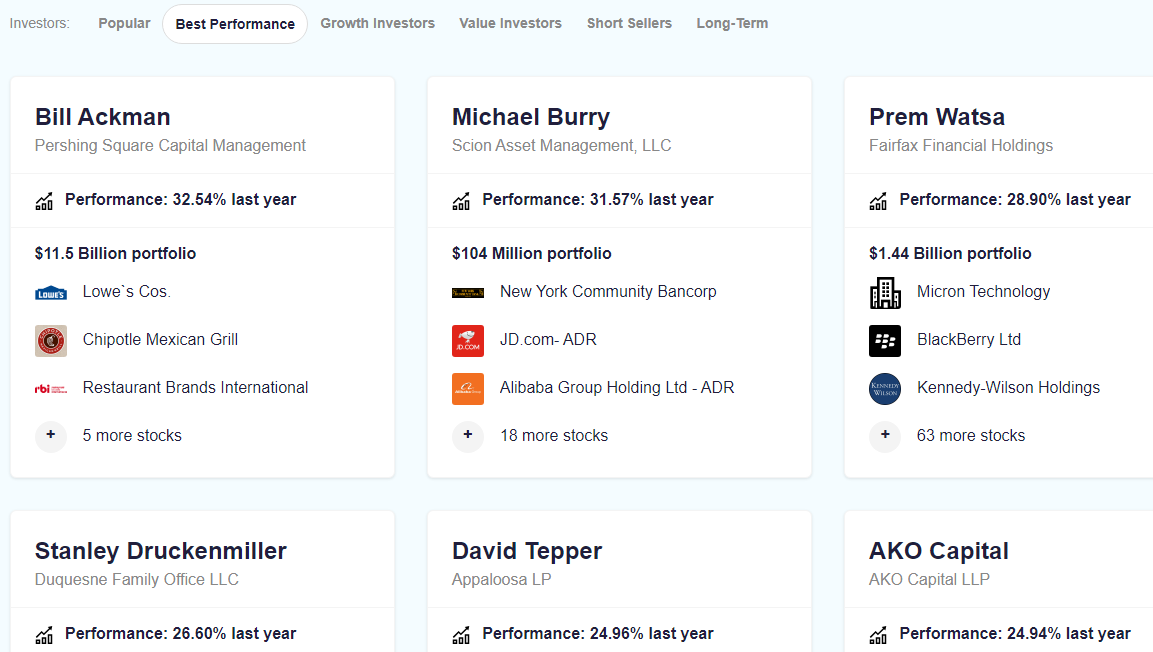Click performance chart icon in AKO Capital card

click(x=878, y=634)
